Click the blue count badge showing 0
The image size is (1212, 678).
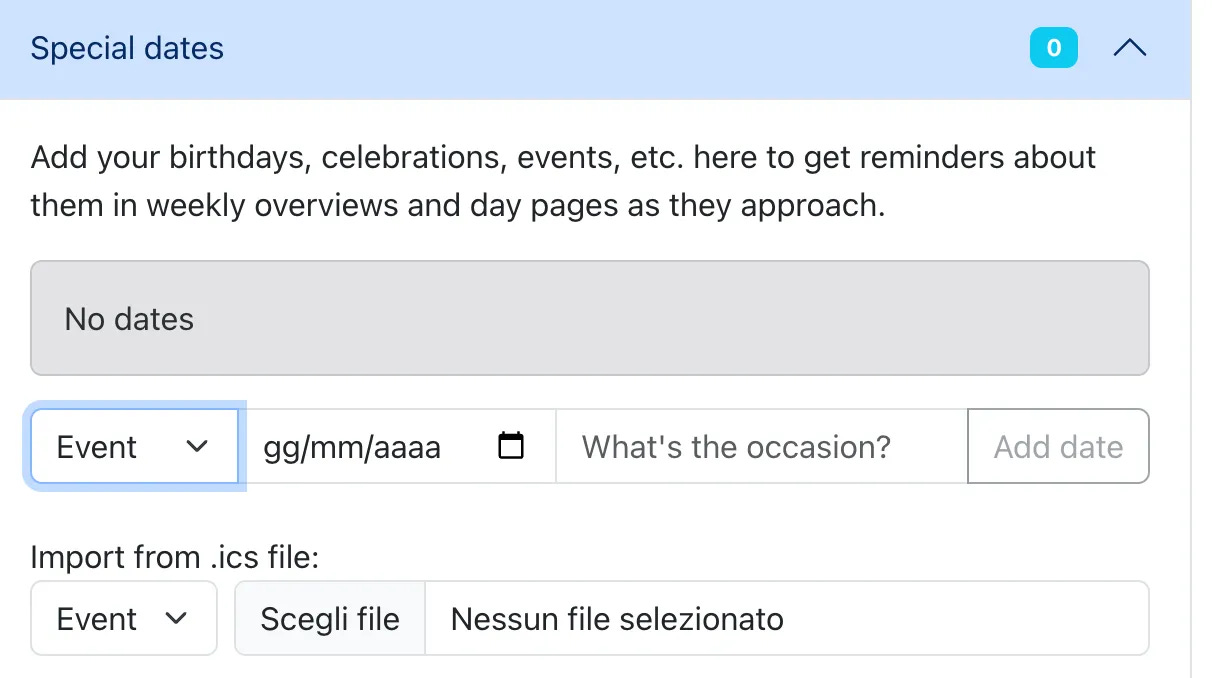pos(1053,48)
